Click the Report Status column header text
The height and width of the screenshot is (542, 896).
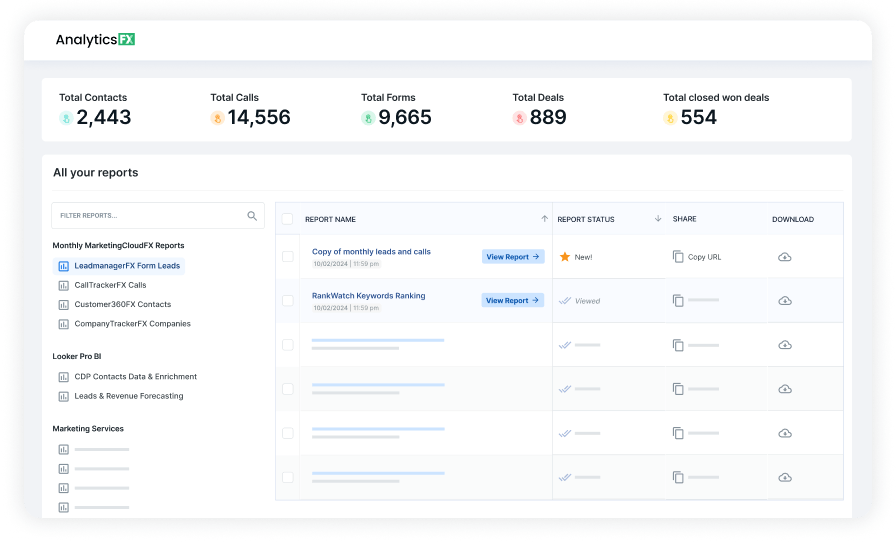click(586, 219)
